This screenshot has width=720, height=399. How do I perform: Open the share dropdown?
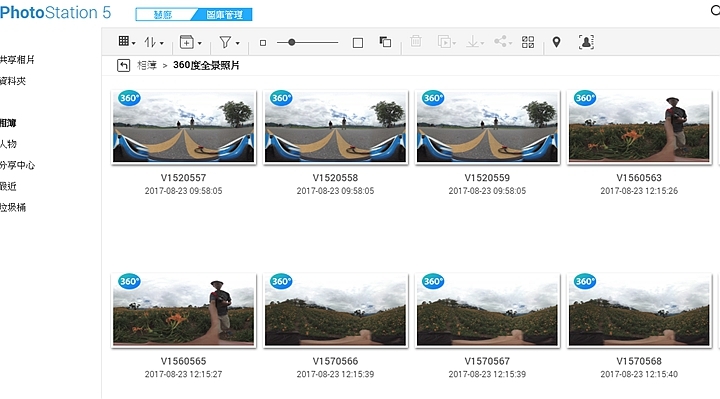pos(503,41)
